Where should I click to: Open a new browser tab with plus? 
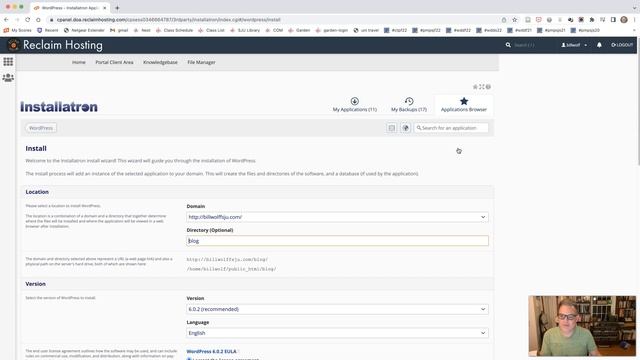coord(117,8)
